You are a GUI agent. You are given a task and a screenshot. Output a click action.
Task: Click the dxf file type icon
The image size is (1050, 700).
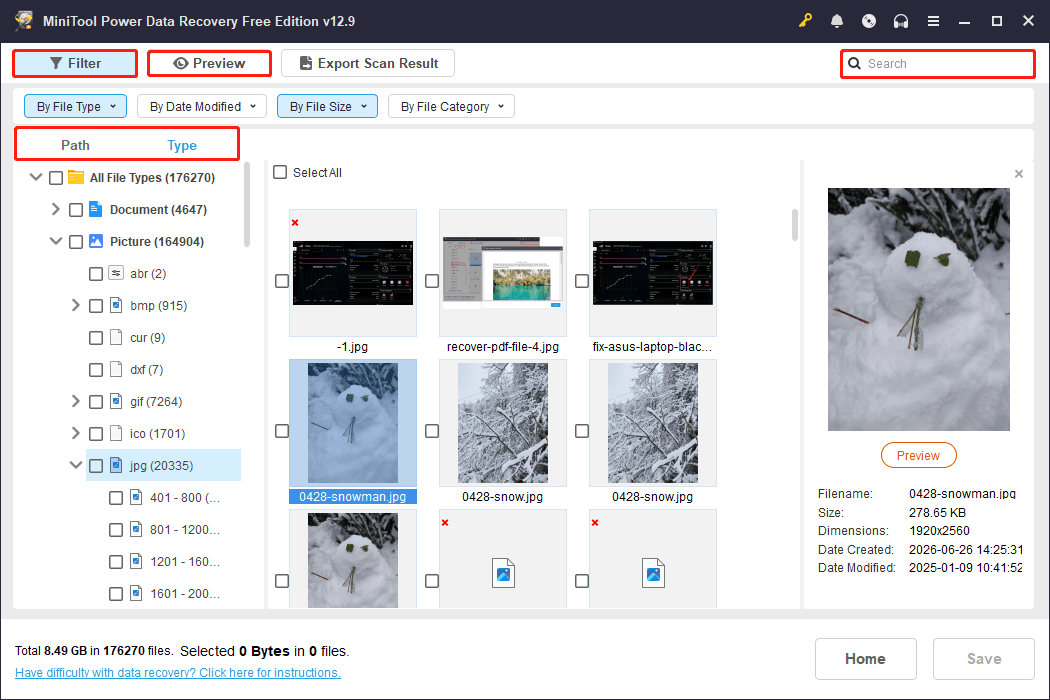[x=116, y=369]
